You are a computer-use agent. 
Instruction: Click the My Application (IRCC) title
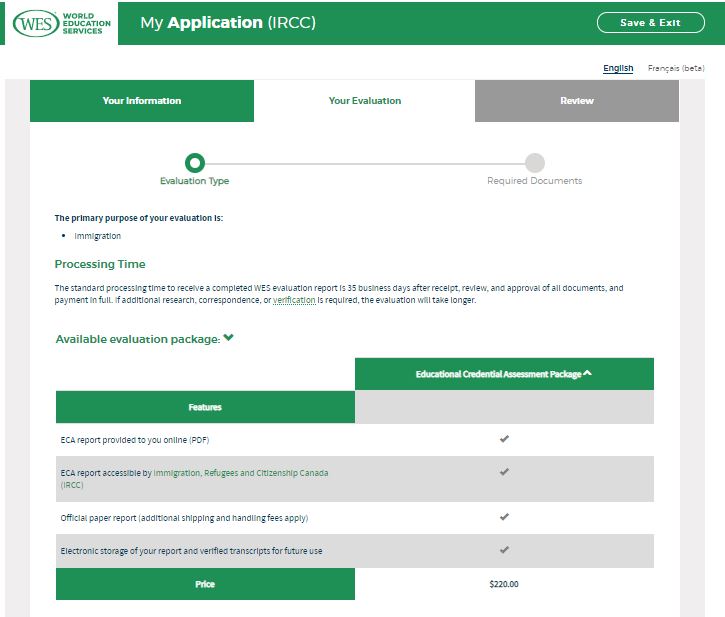228,23
